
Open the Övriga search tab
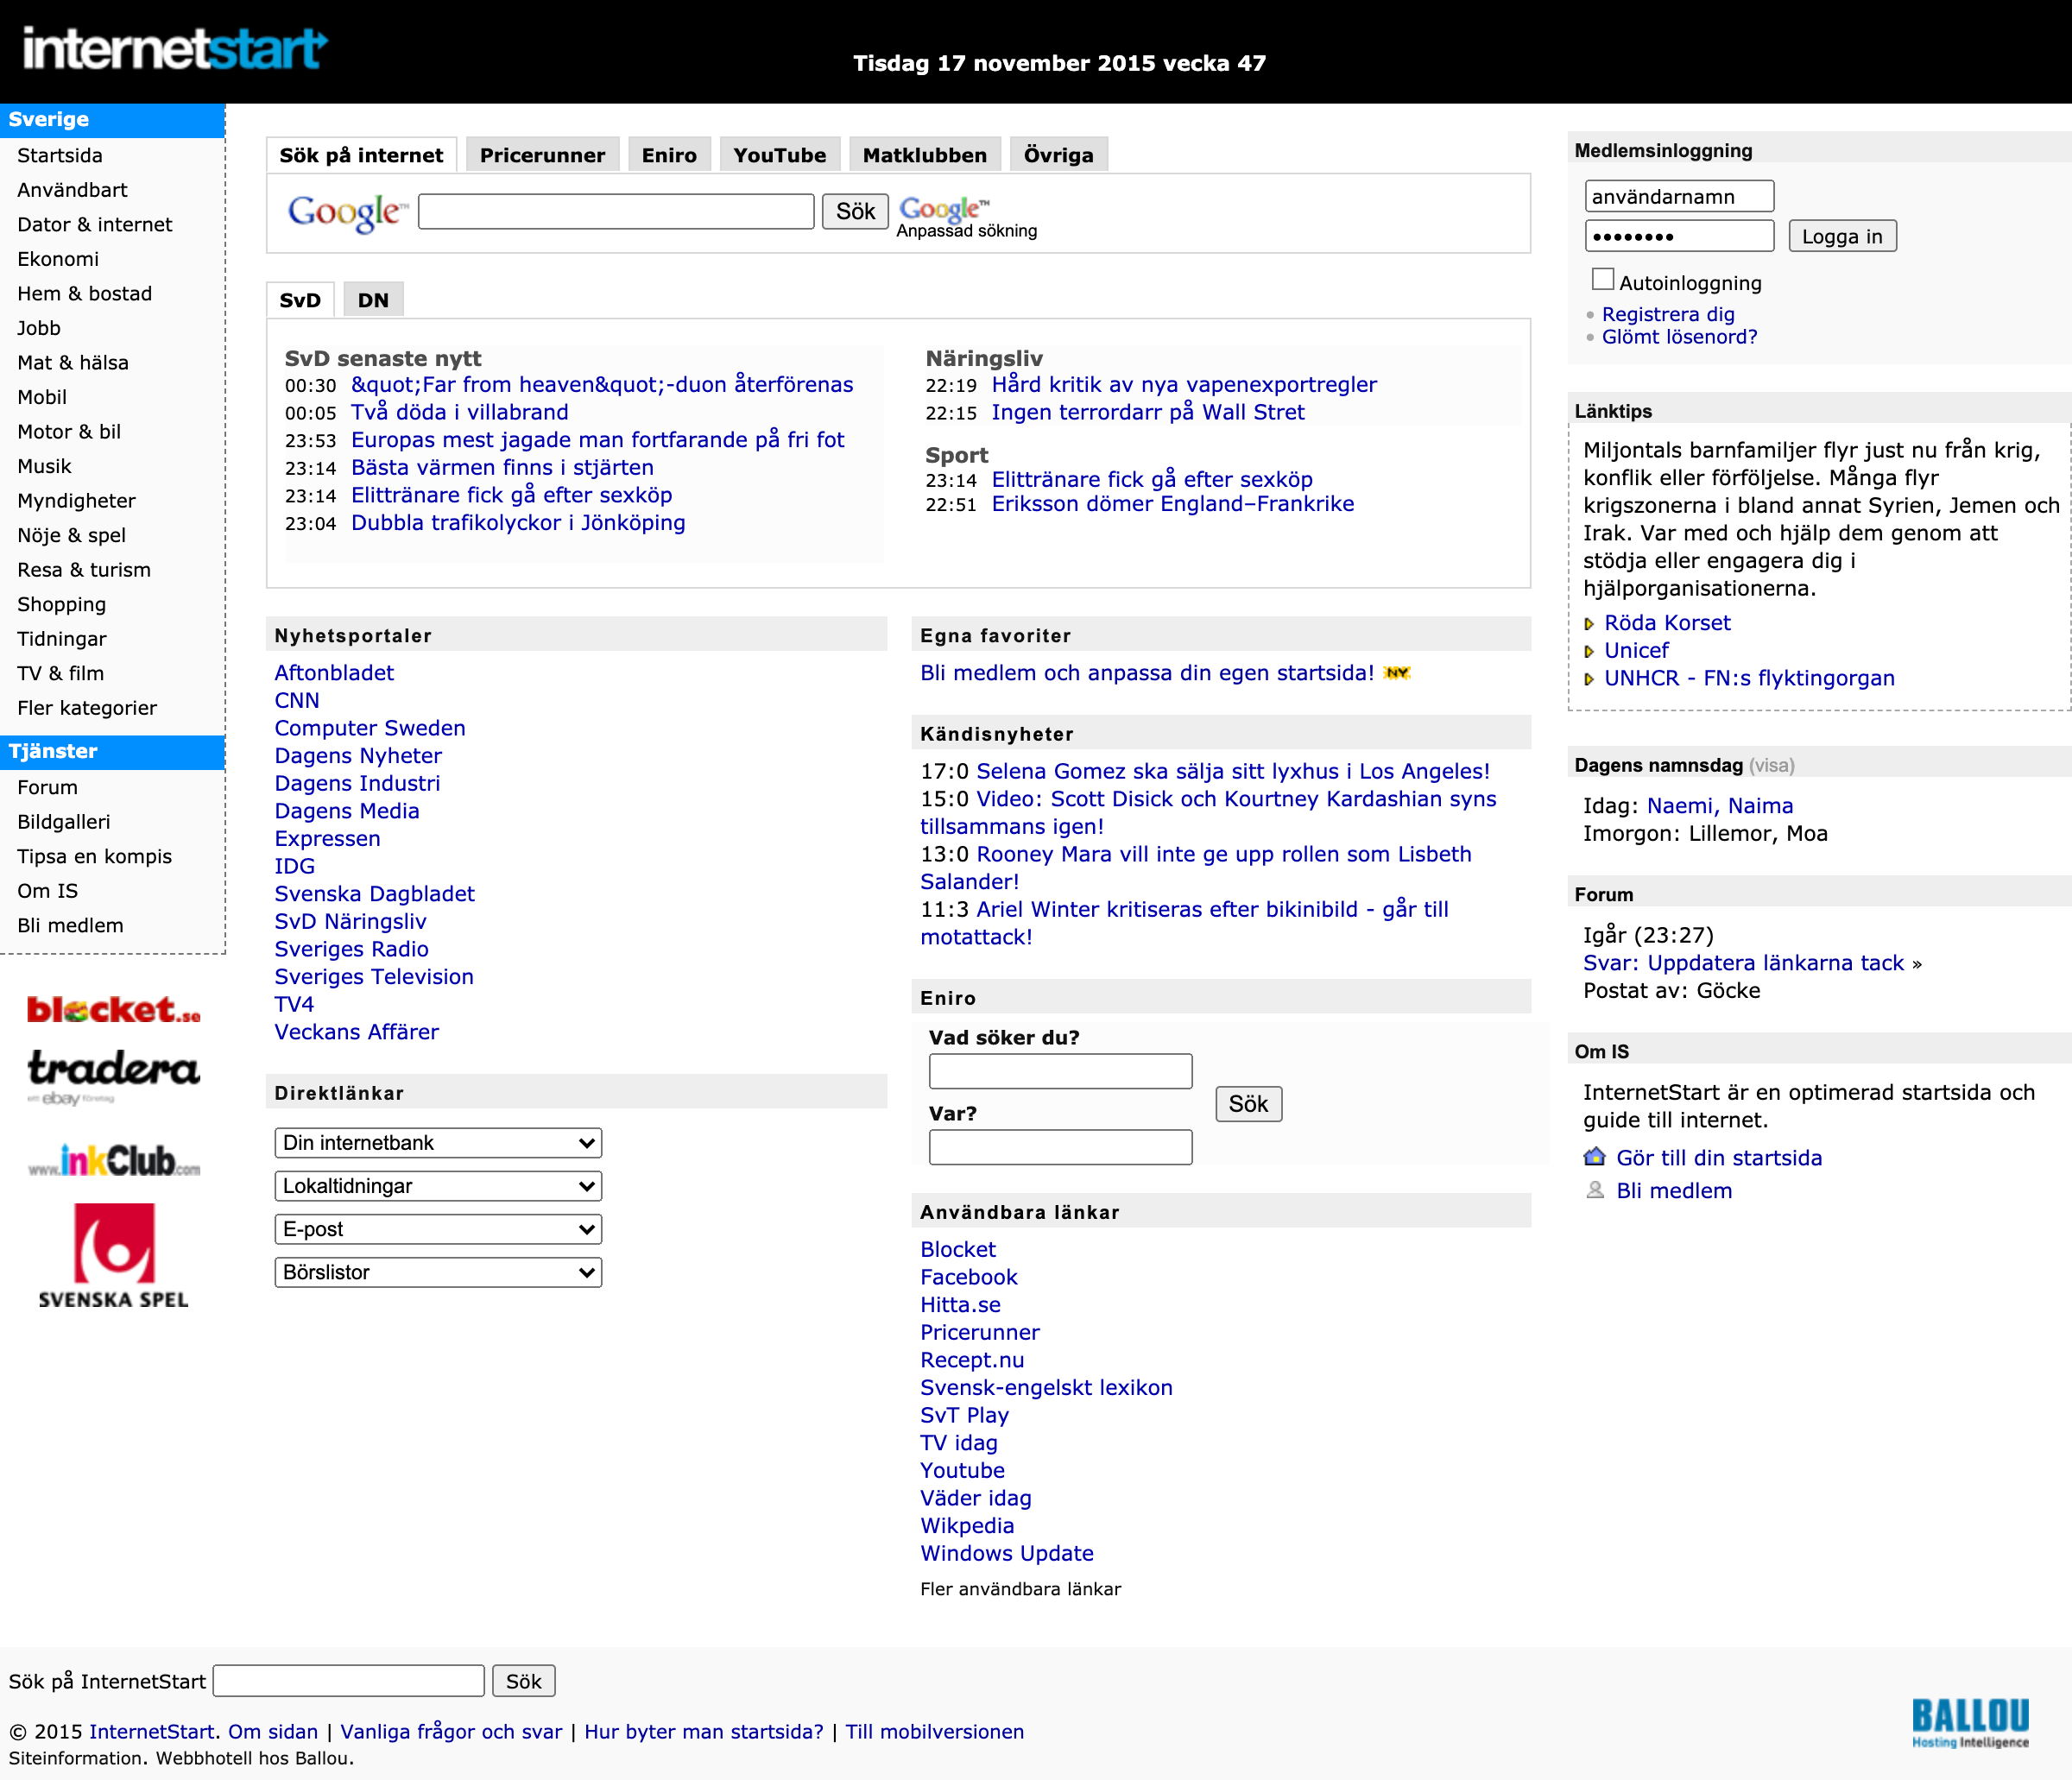tap(1059, 155)
